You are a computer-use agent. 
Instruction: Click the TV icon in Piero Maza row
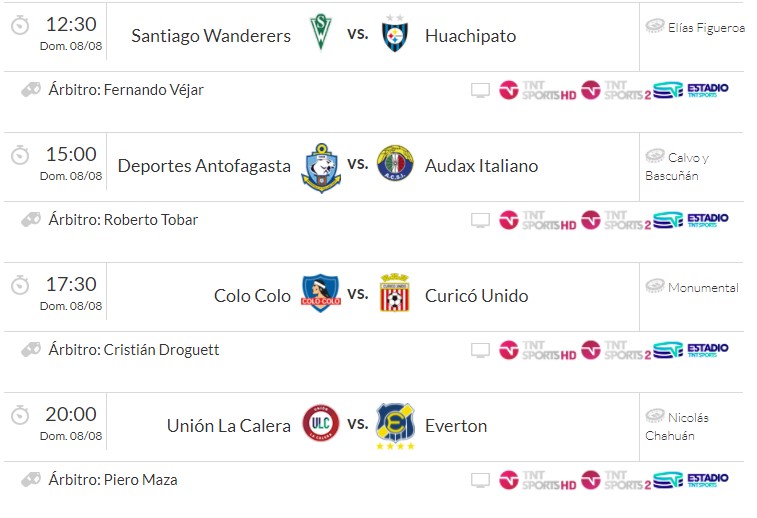(x=481, y=480)
